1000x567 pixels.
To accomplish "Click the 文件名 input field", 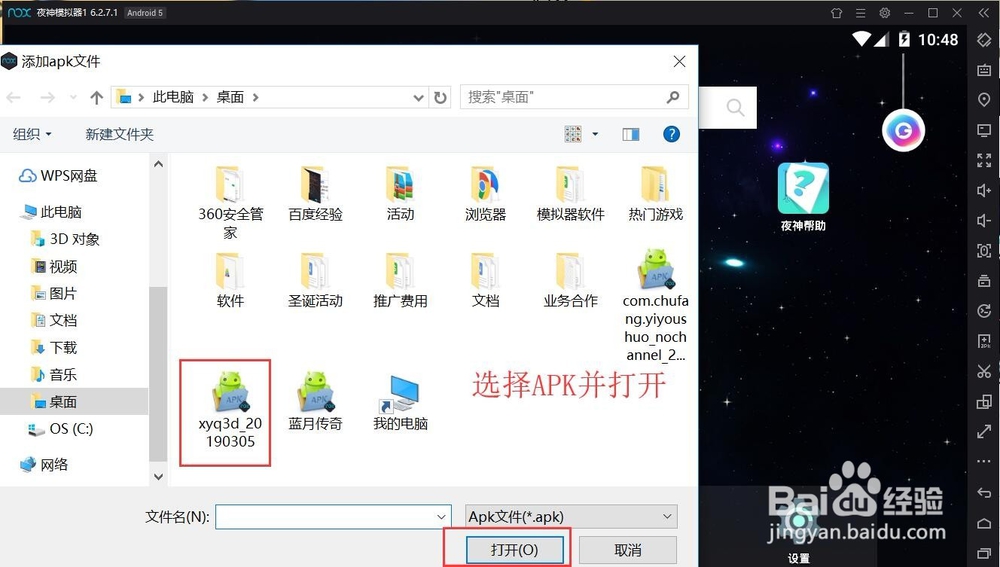I will coord(334,517).
